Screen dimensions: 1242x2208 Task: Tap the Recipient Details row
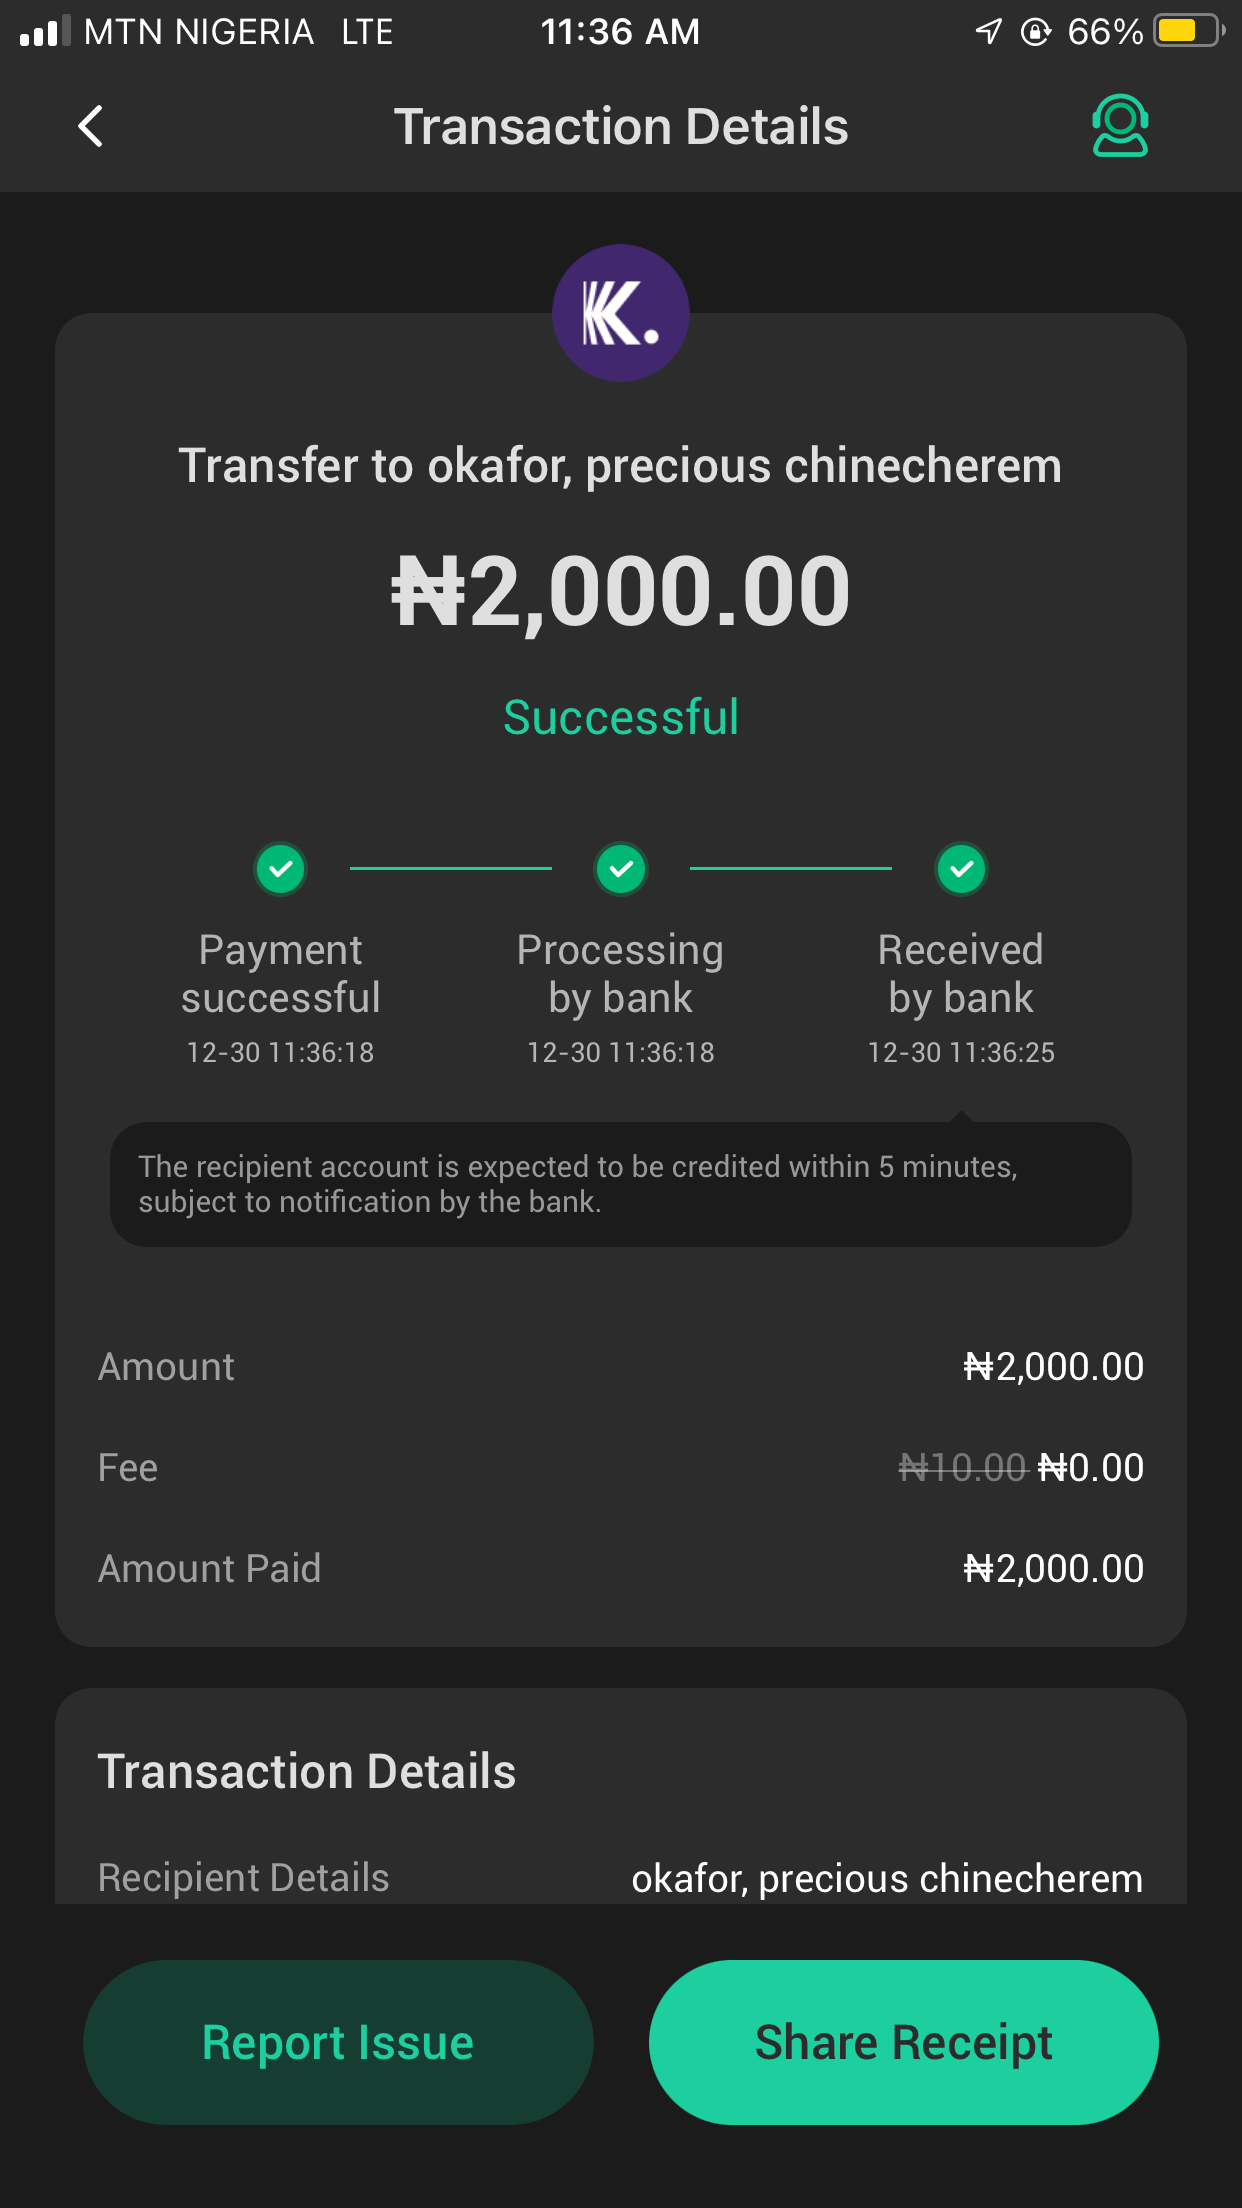(x=621, y=1878)
